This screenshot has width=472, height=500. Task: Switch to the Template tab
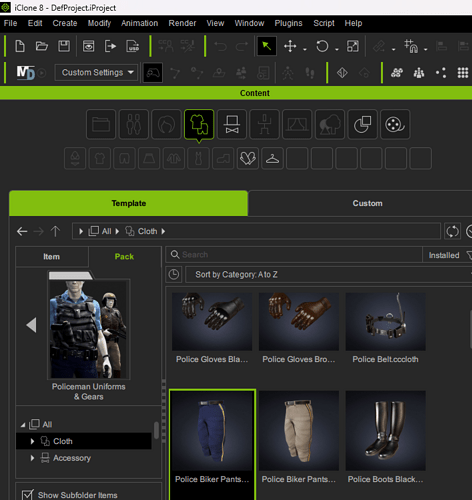(129, 203)
